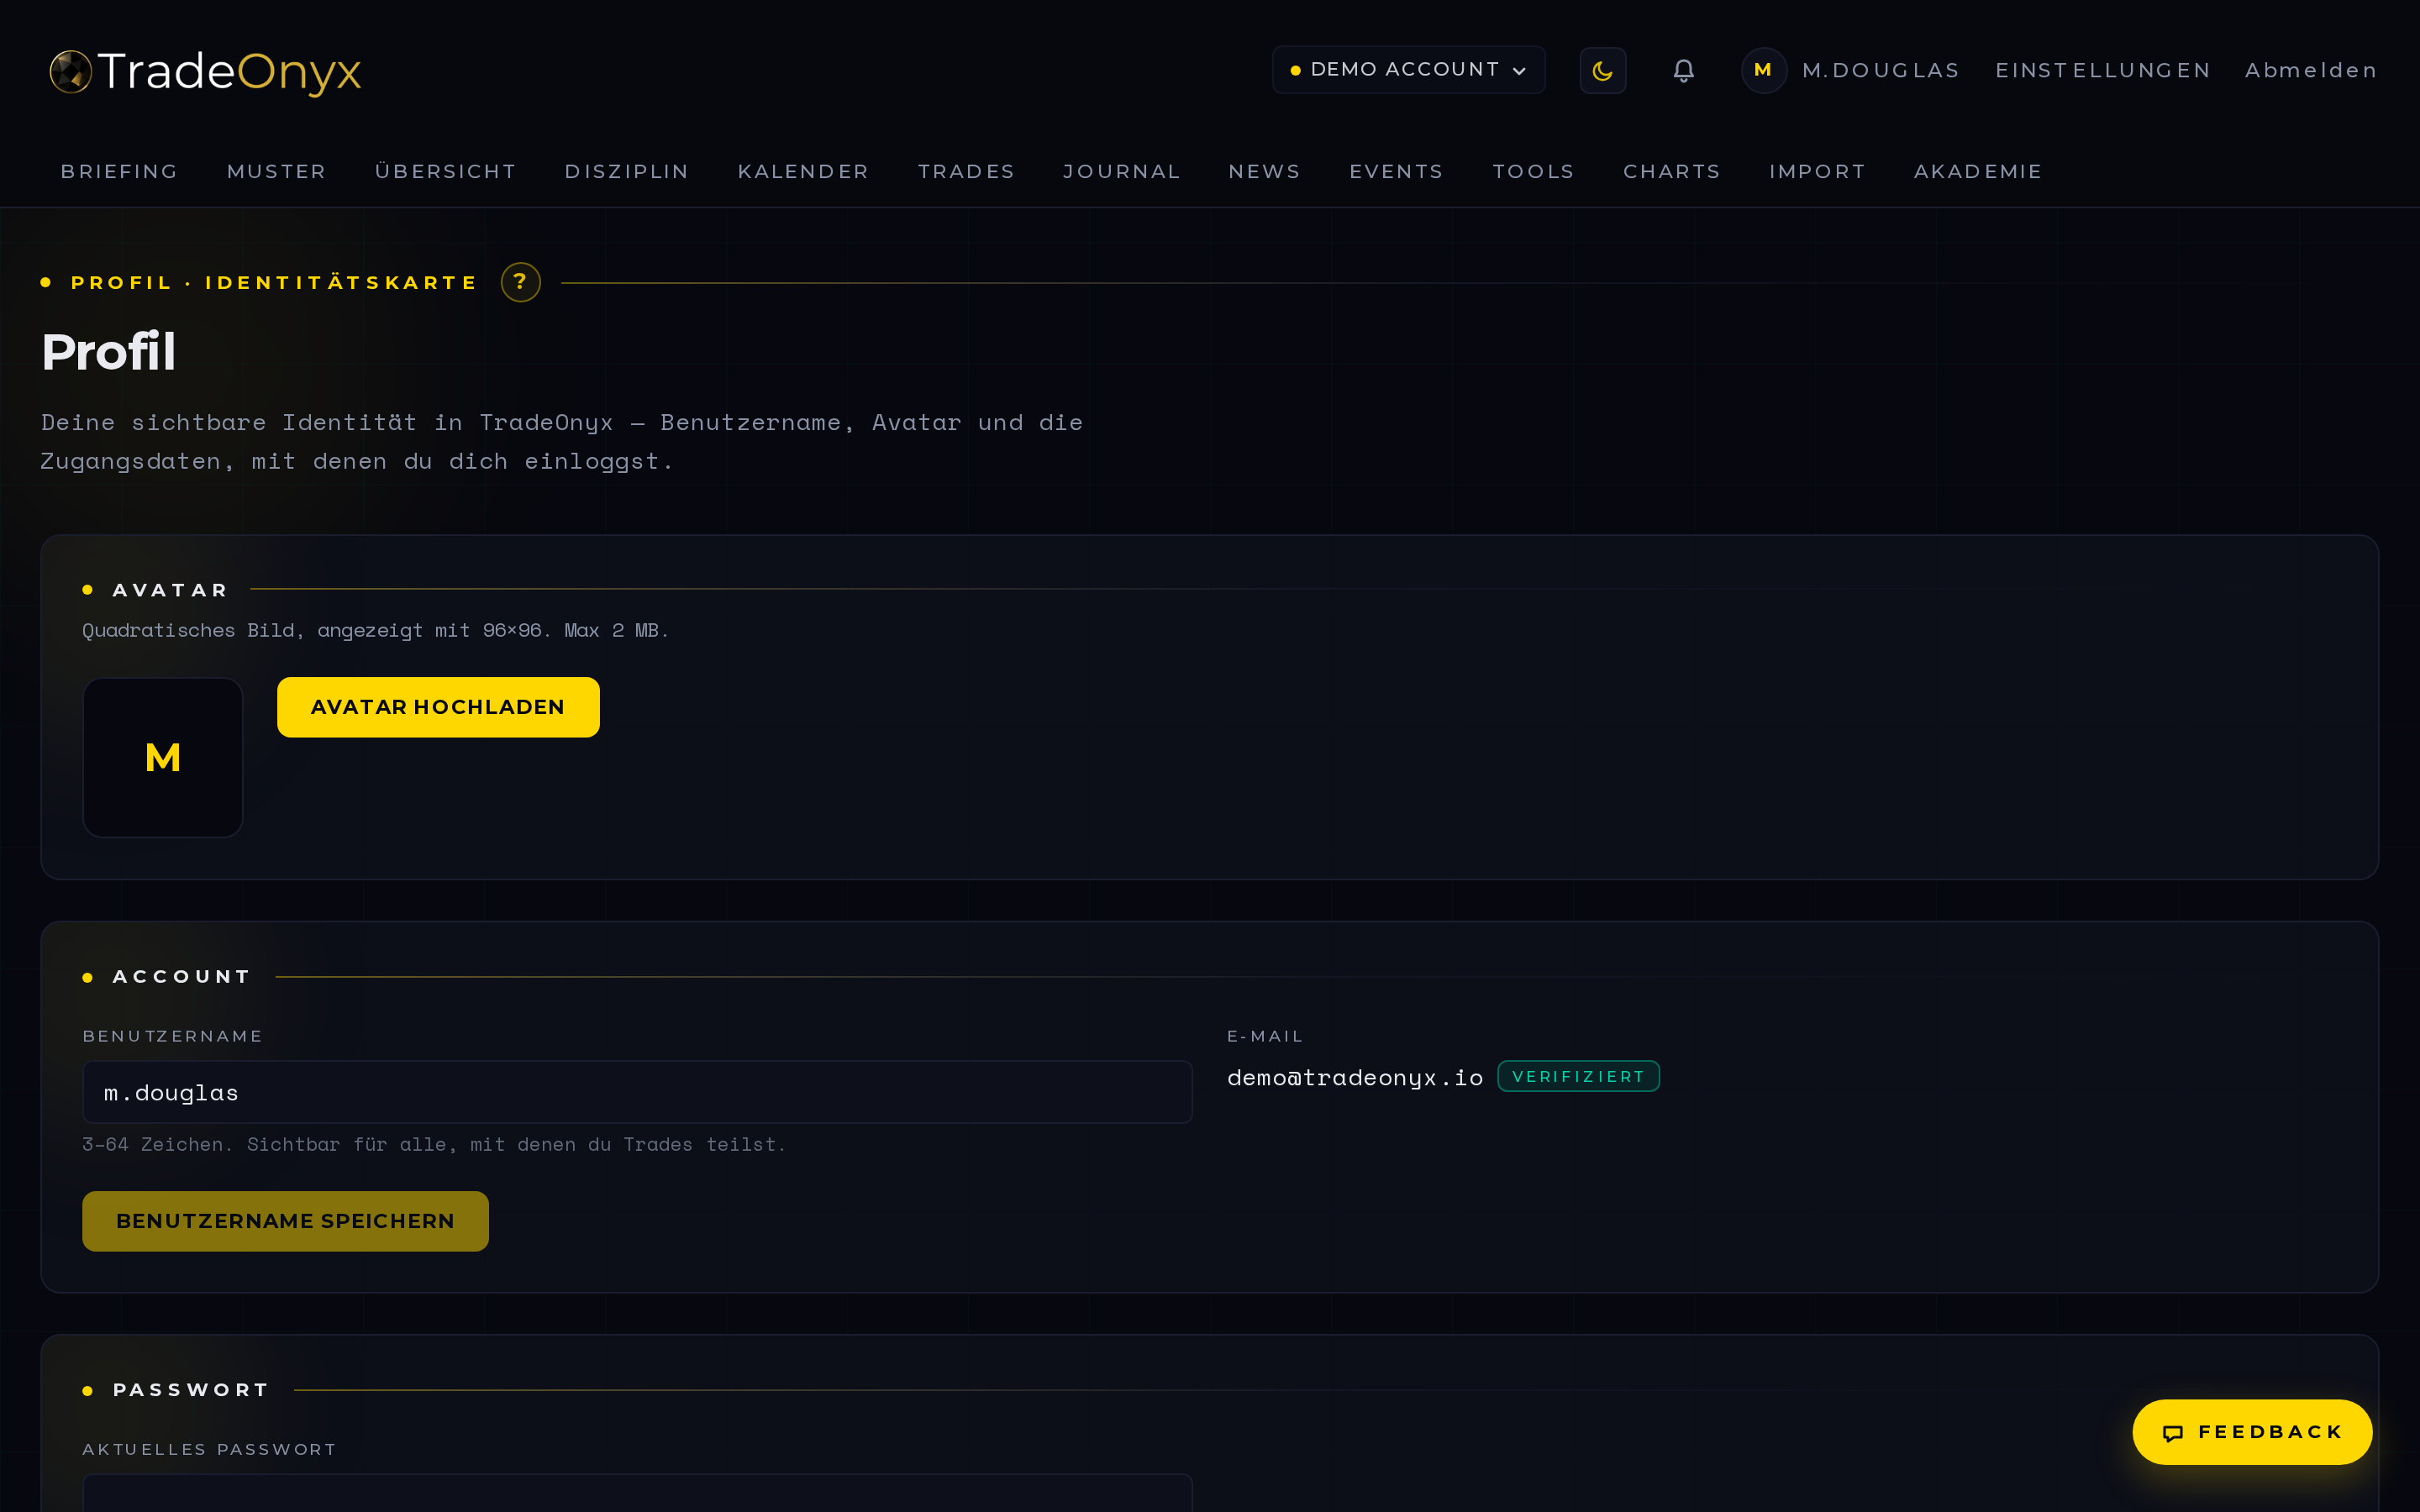The height and width of the screenshot is (1512, 2420).
Task: Select the Disziplin tab
Action: 627,172
